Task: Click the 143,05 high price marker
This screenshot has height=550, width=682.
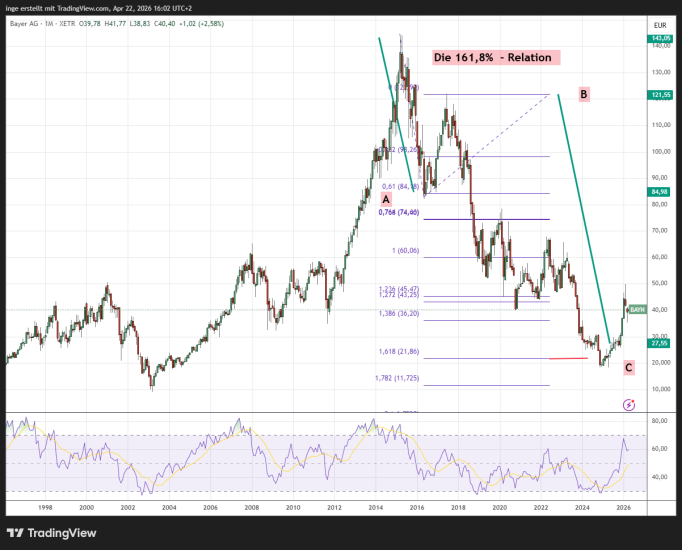Action: click(x=660, y=38)
